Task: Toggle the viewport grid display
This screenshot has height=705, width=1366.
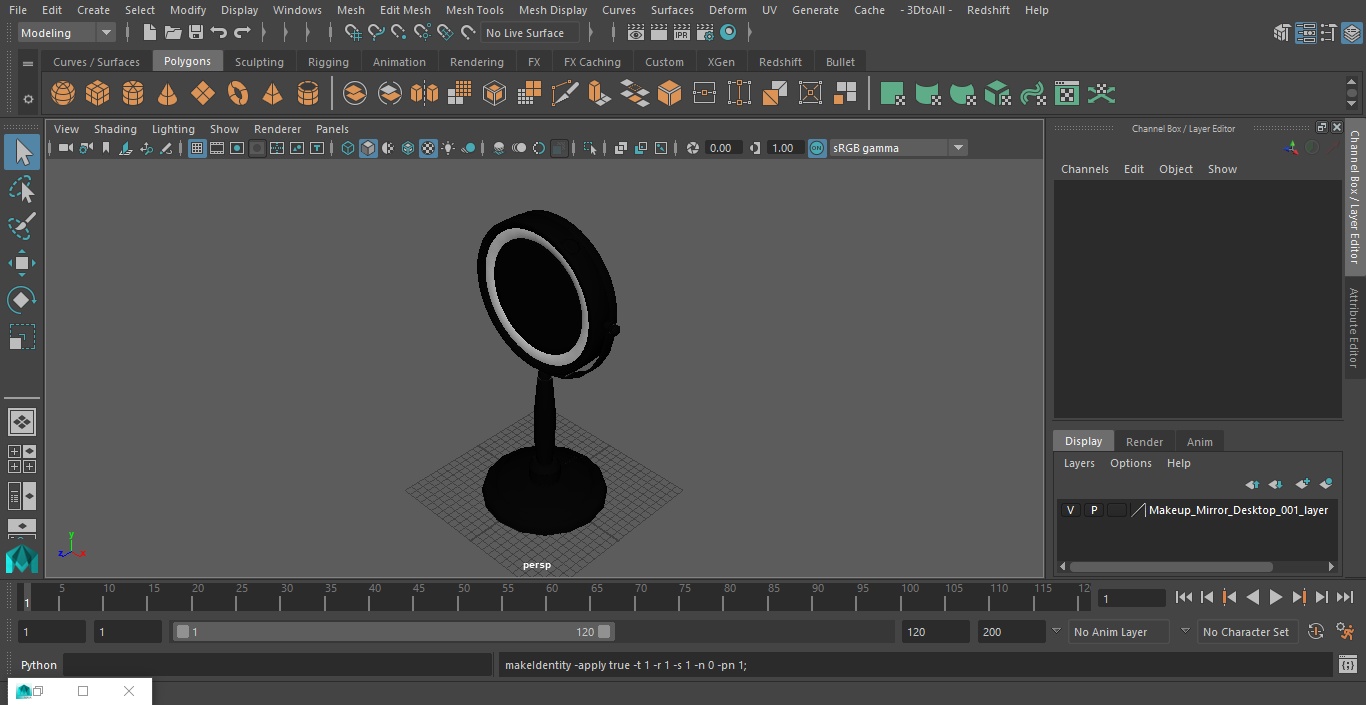Action: click(197, 148)
